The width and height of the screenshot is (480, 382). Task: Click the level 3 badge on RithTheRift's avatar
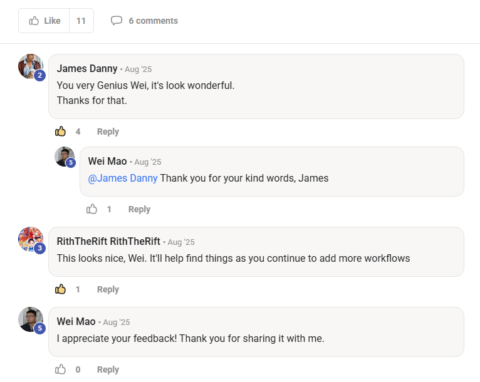point(40,248)
